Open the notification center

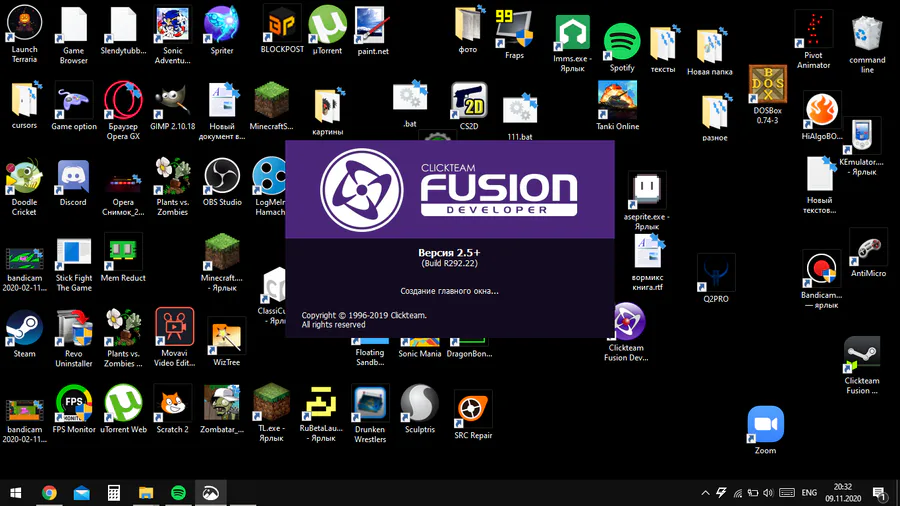click(x=879, y=493)
